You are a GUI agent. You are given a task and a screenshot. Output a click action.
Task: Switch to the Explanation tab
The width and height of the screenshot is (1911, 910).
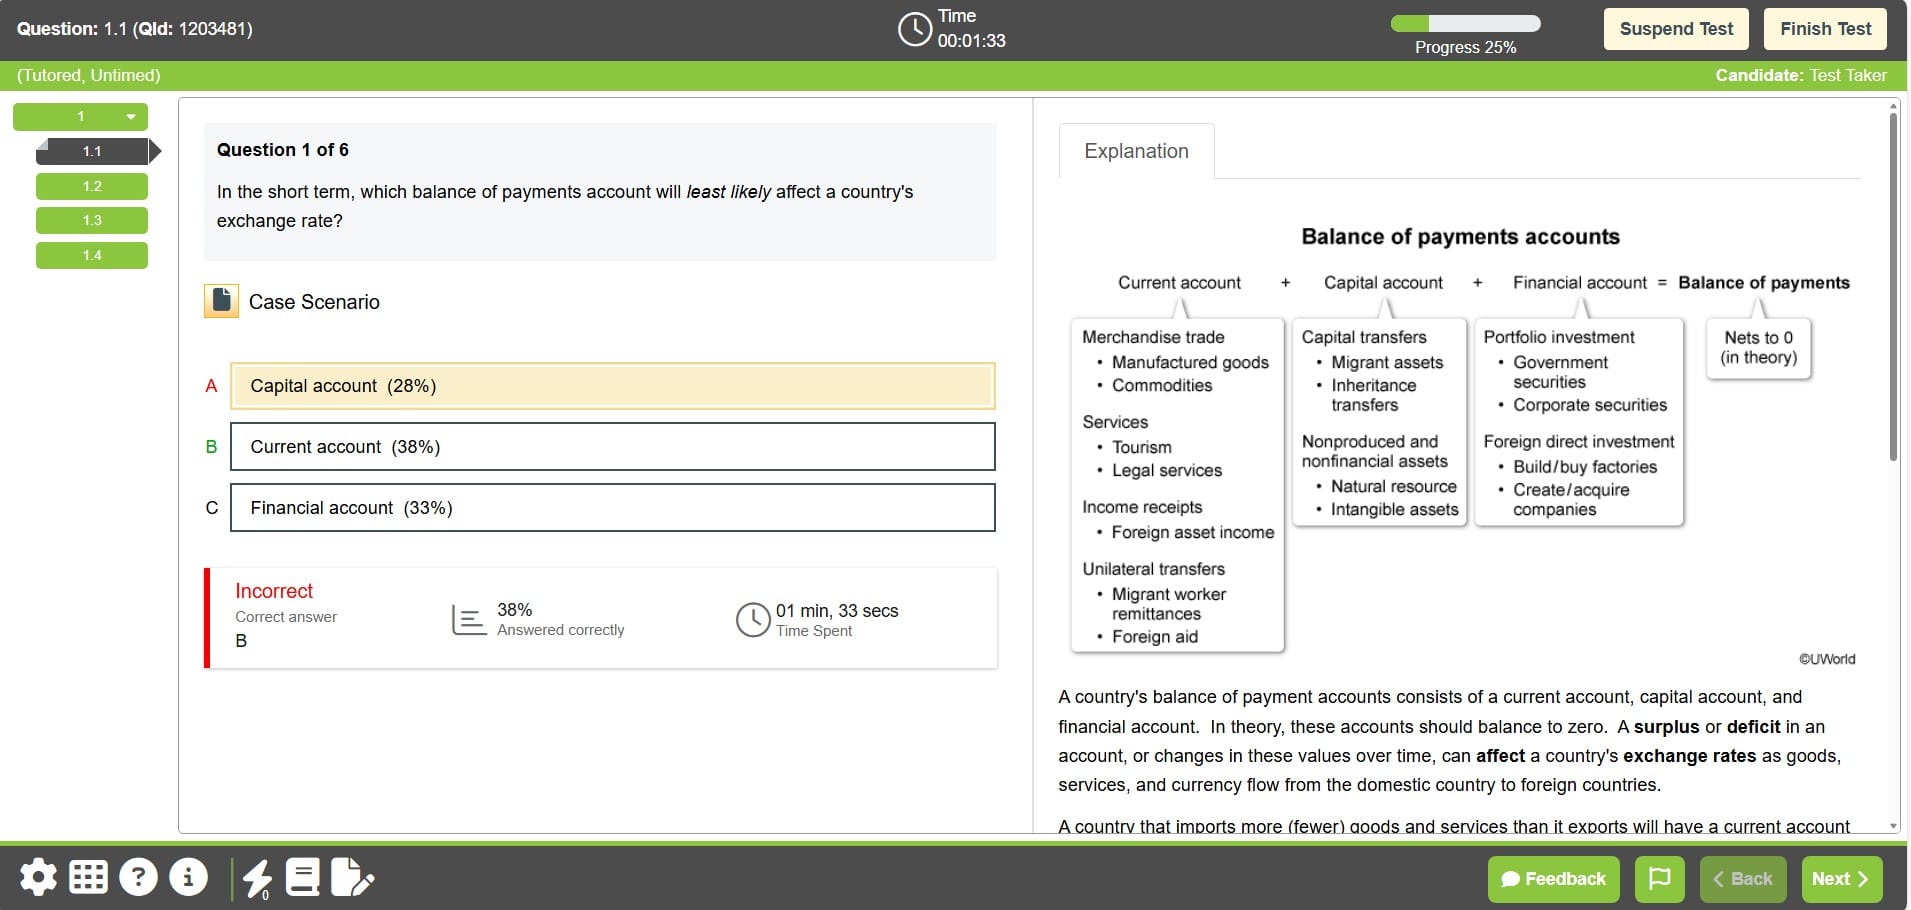1136,151
